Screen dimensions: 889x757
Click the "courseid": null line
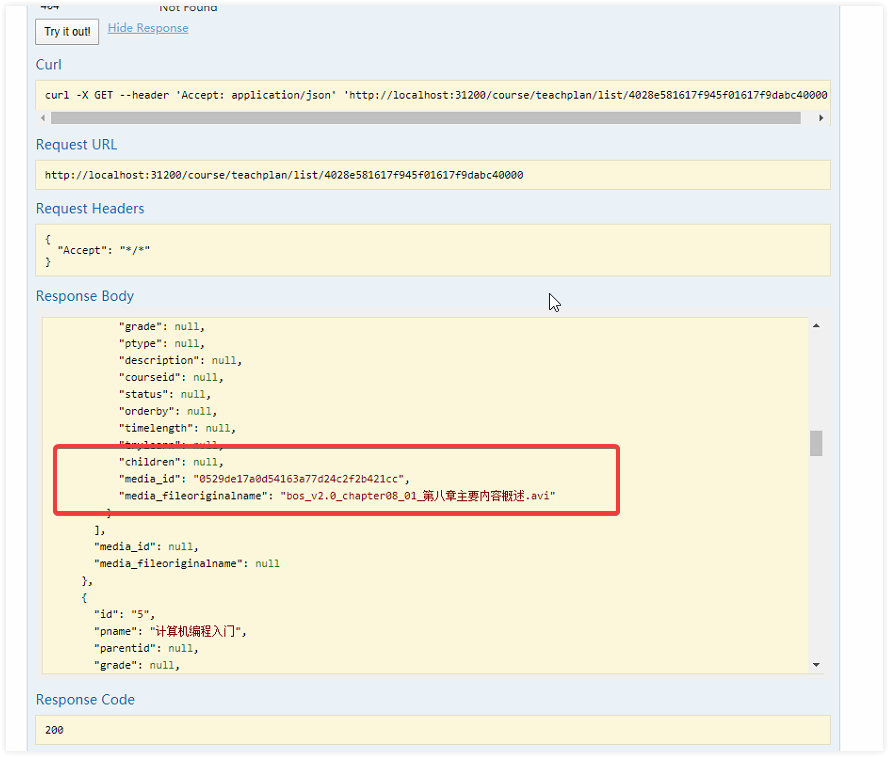171,378
